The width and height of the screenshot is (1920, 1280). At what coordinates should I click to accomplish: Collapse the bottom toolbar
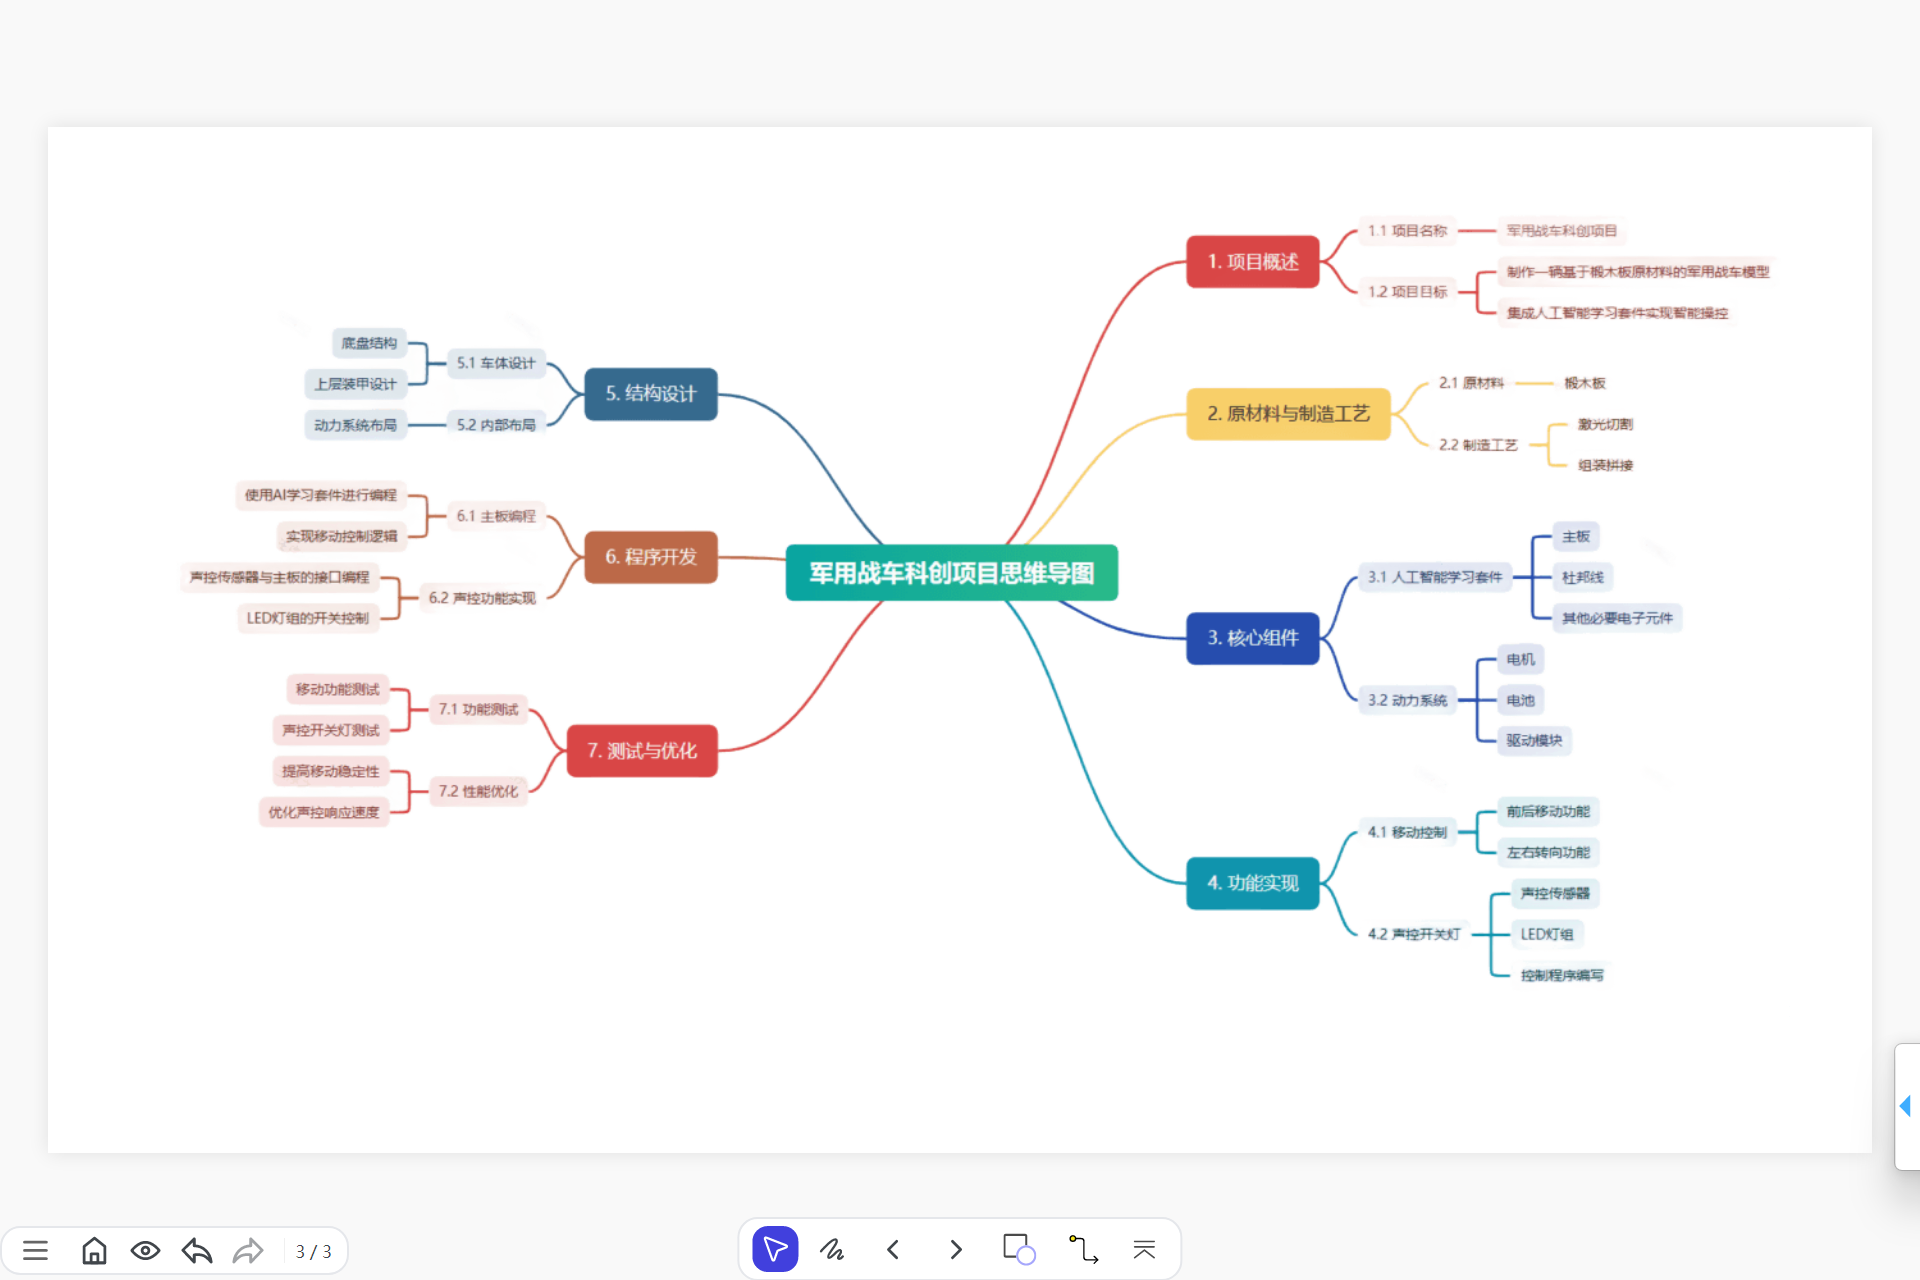(1144, 1249)
